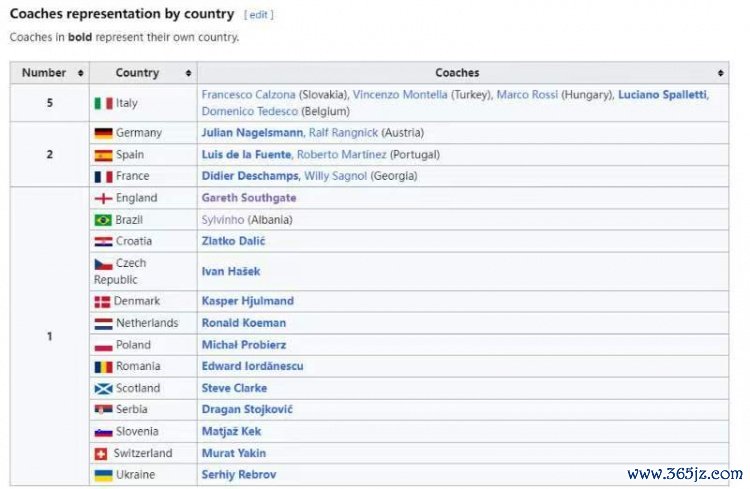Click the edit link beside section heading
The image size is (750, 489).
pos(258,15)
